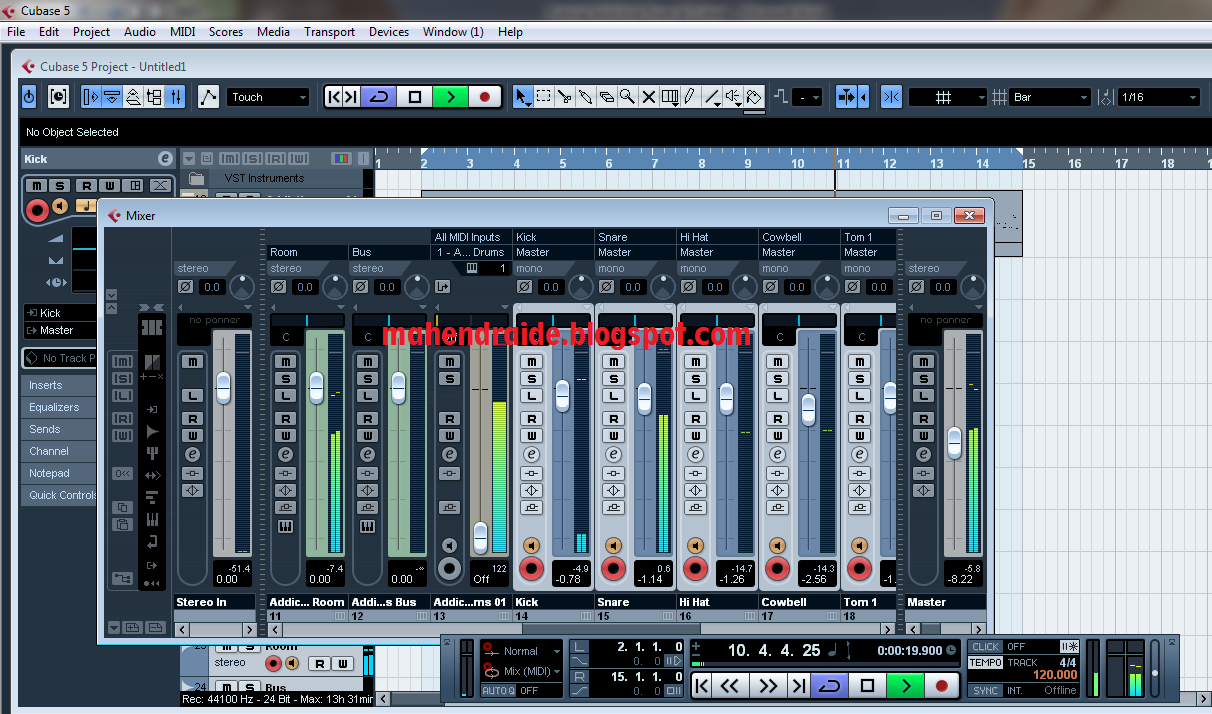Click the Constrain Delay Compensation icon
This screenshot has width=1212, height=714.
coord(58,97)
